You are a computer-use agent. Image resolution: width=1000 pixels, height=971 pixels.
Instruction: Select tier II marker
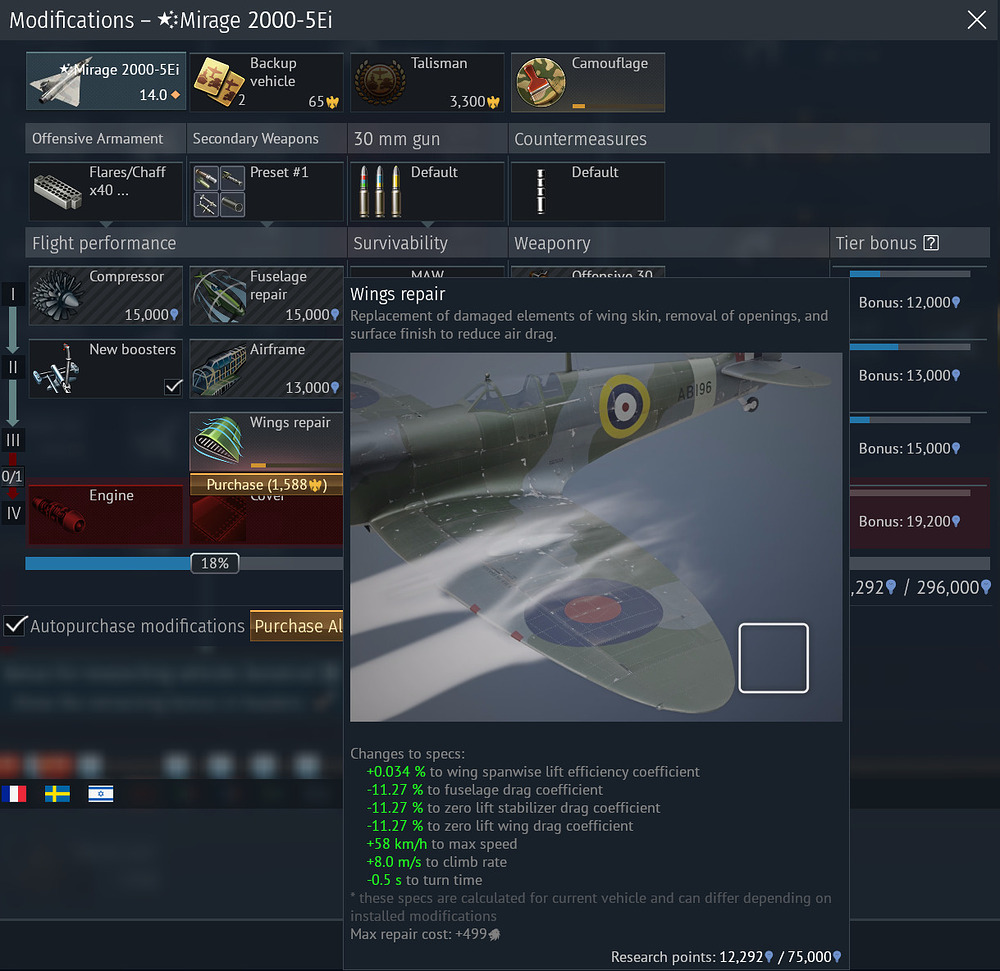click(13, 367)
